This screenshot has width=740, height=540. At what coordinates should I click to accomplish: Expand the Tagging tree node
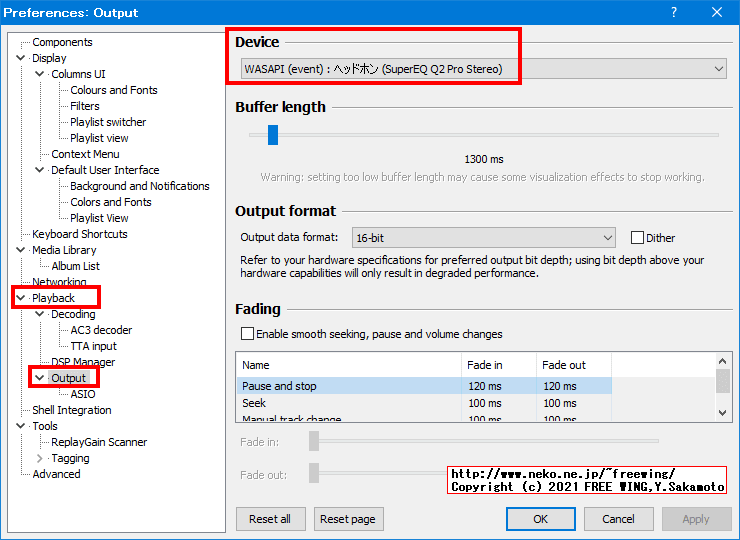pyautogui.click(x=40, y=458)
